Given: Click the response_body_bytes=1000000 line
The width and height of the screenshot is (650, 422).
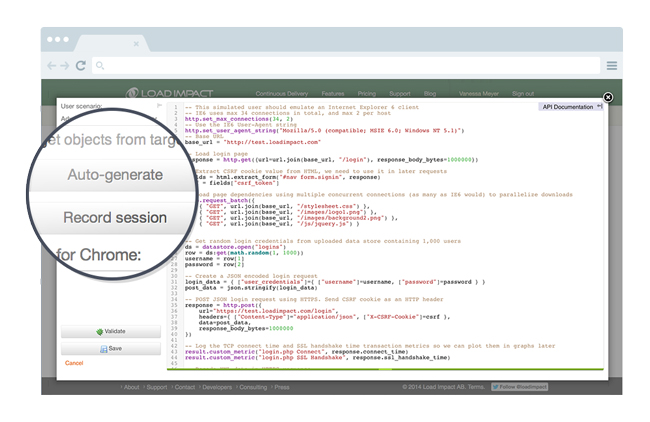Looking at the screenshot, I should (x=246, y=328).
